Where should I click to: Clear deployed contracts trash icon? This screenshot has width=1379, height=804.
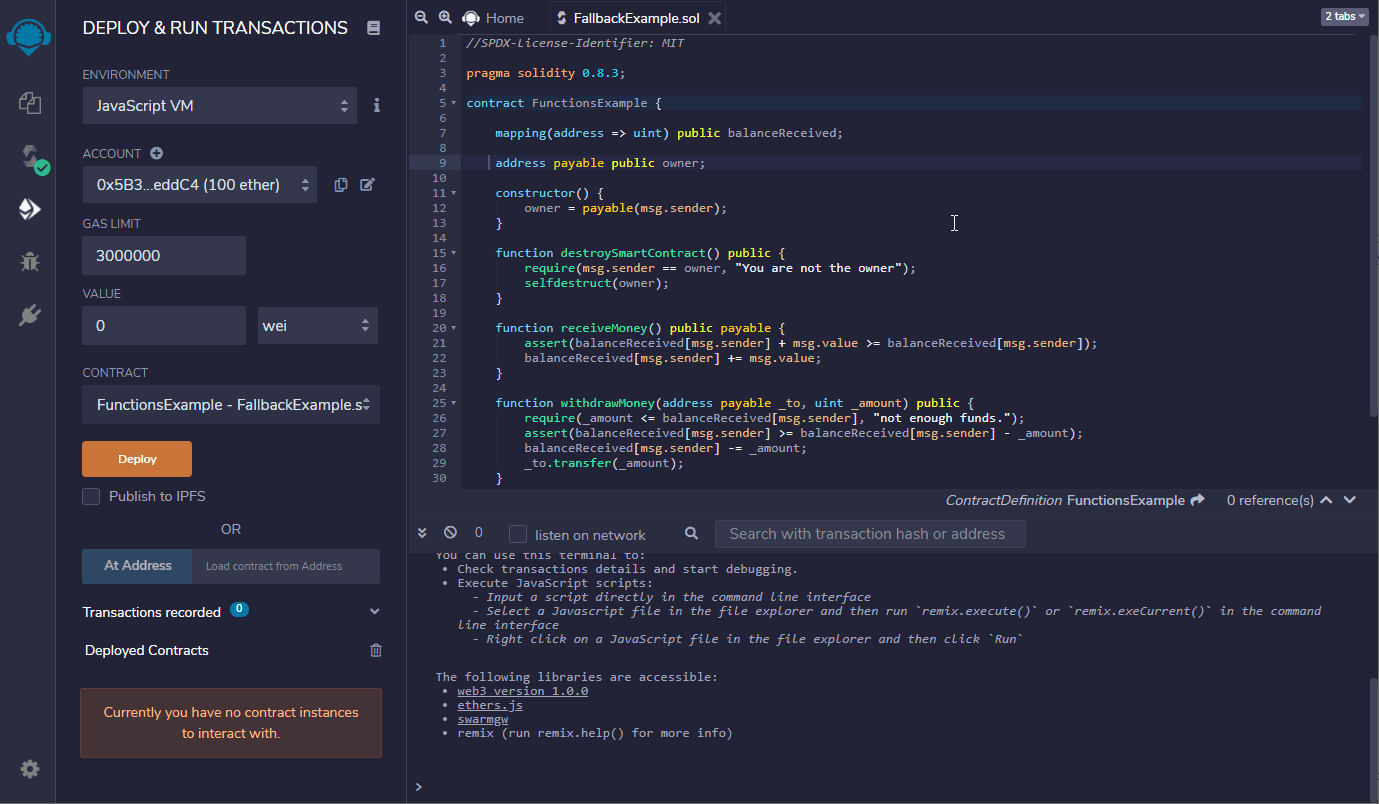(376, 650)
